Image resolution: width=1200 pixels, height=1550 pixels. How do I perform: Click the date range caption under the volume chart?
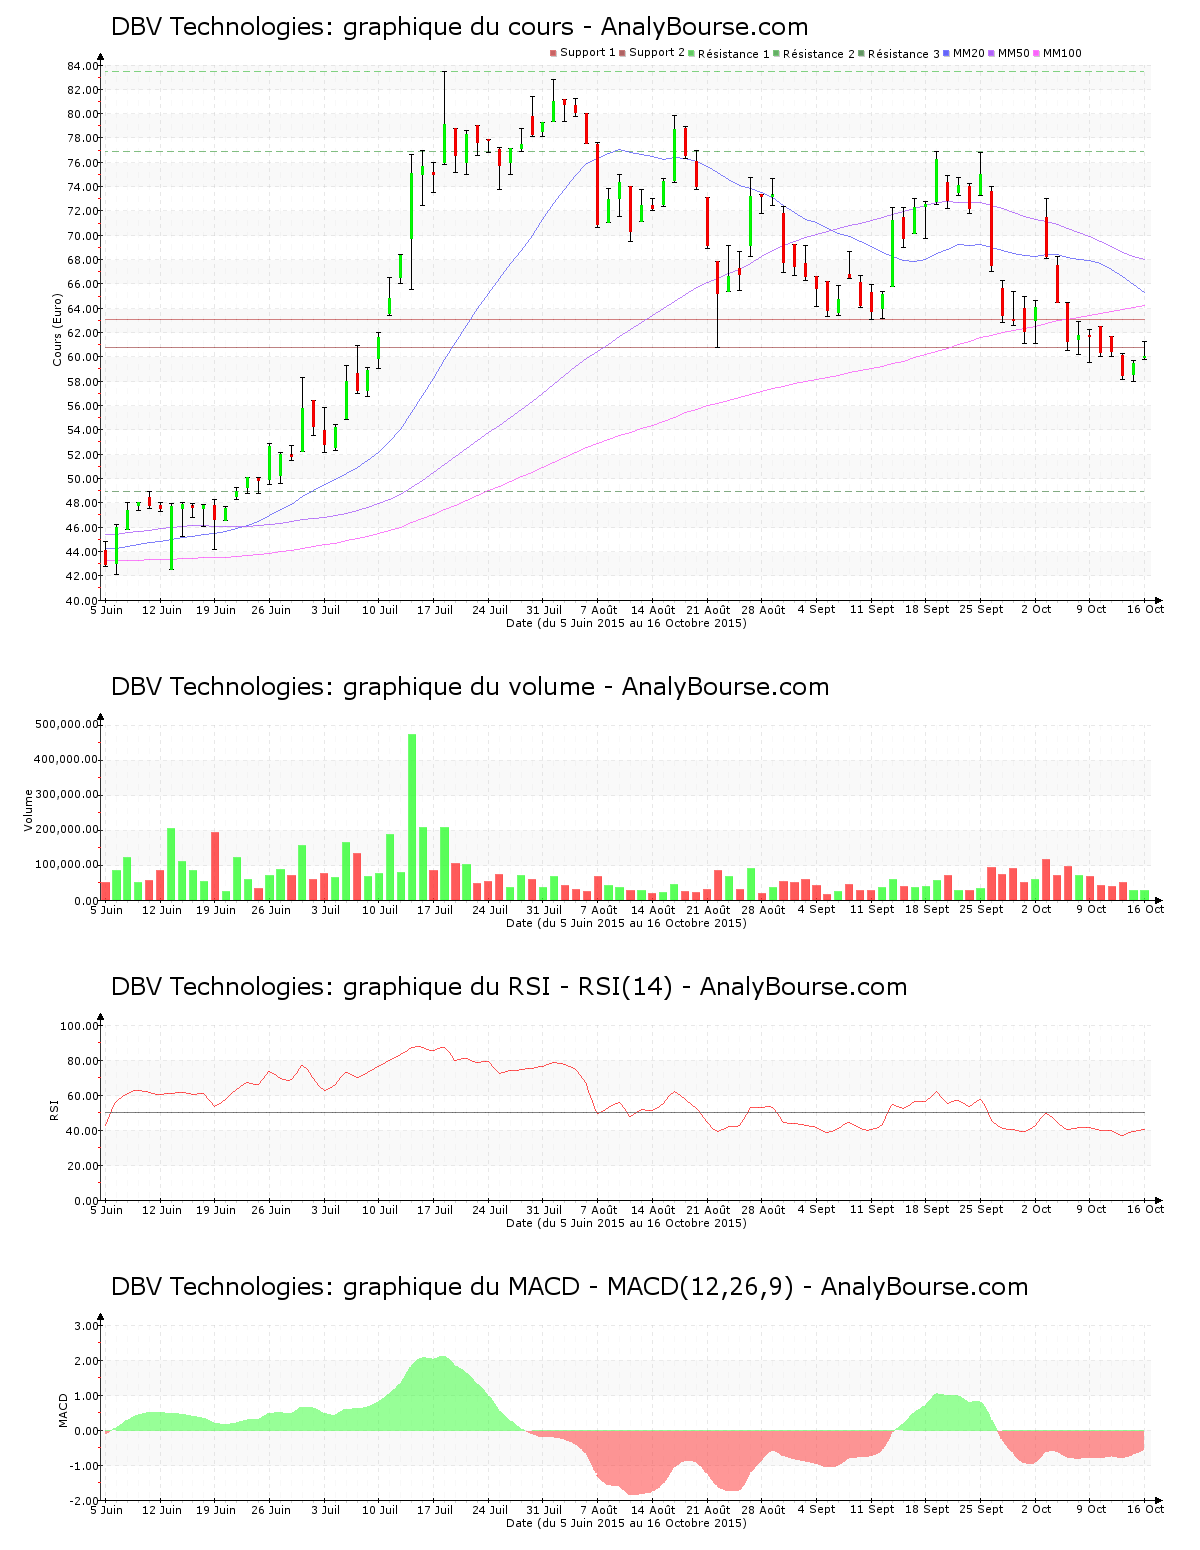(626, 923)
